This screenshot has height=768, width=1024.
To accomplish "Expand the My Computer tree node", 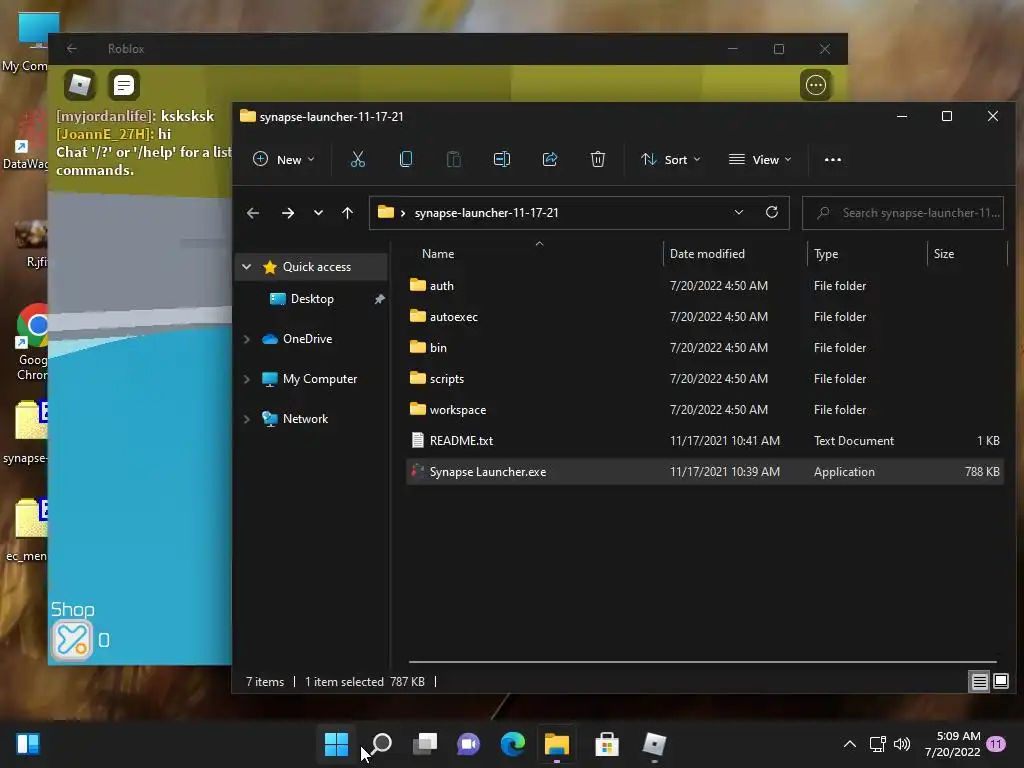I will tap(246, 379).
